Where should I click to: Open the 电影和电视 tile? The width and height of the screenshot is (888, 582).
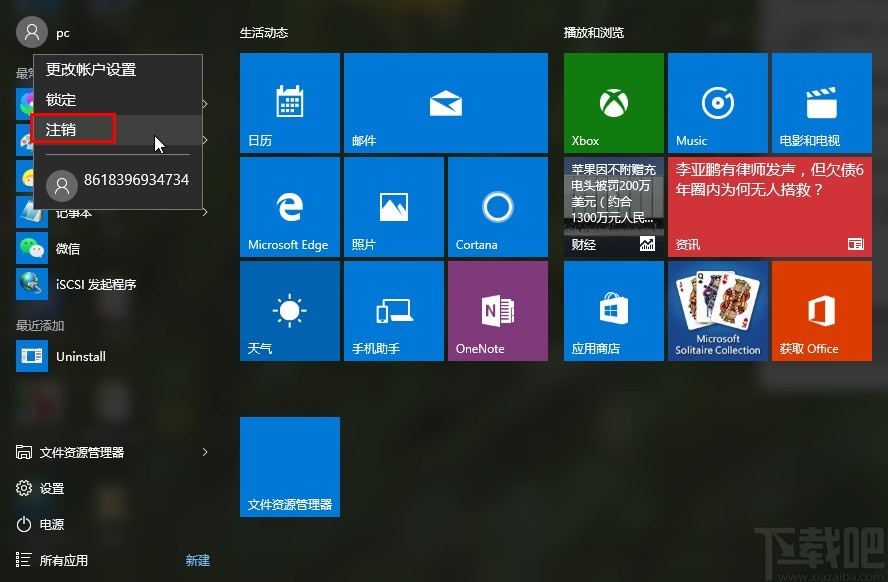pyautogui.click(x=821, y=102)
